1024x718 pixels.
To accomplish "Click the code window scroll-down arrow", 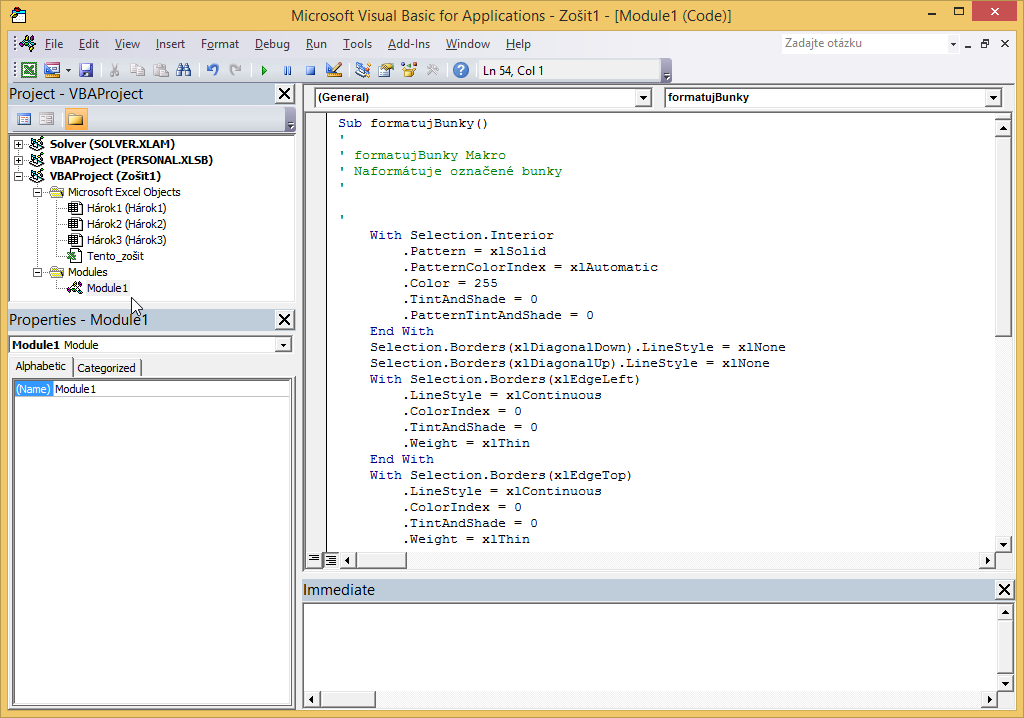I will (x=1003, y=544).
